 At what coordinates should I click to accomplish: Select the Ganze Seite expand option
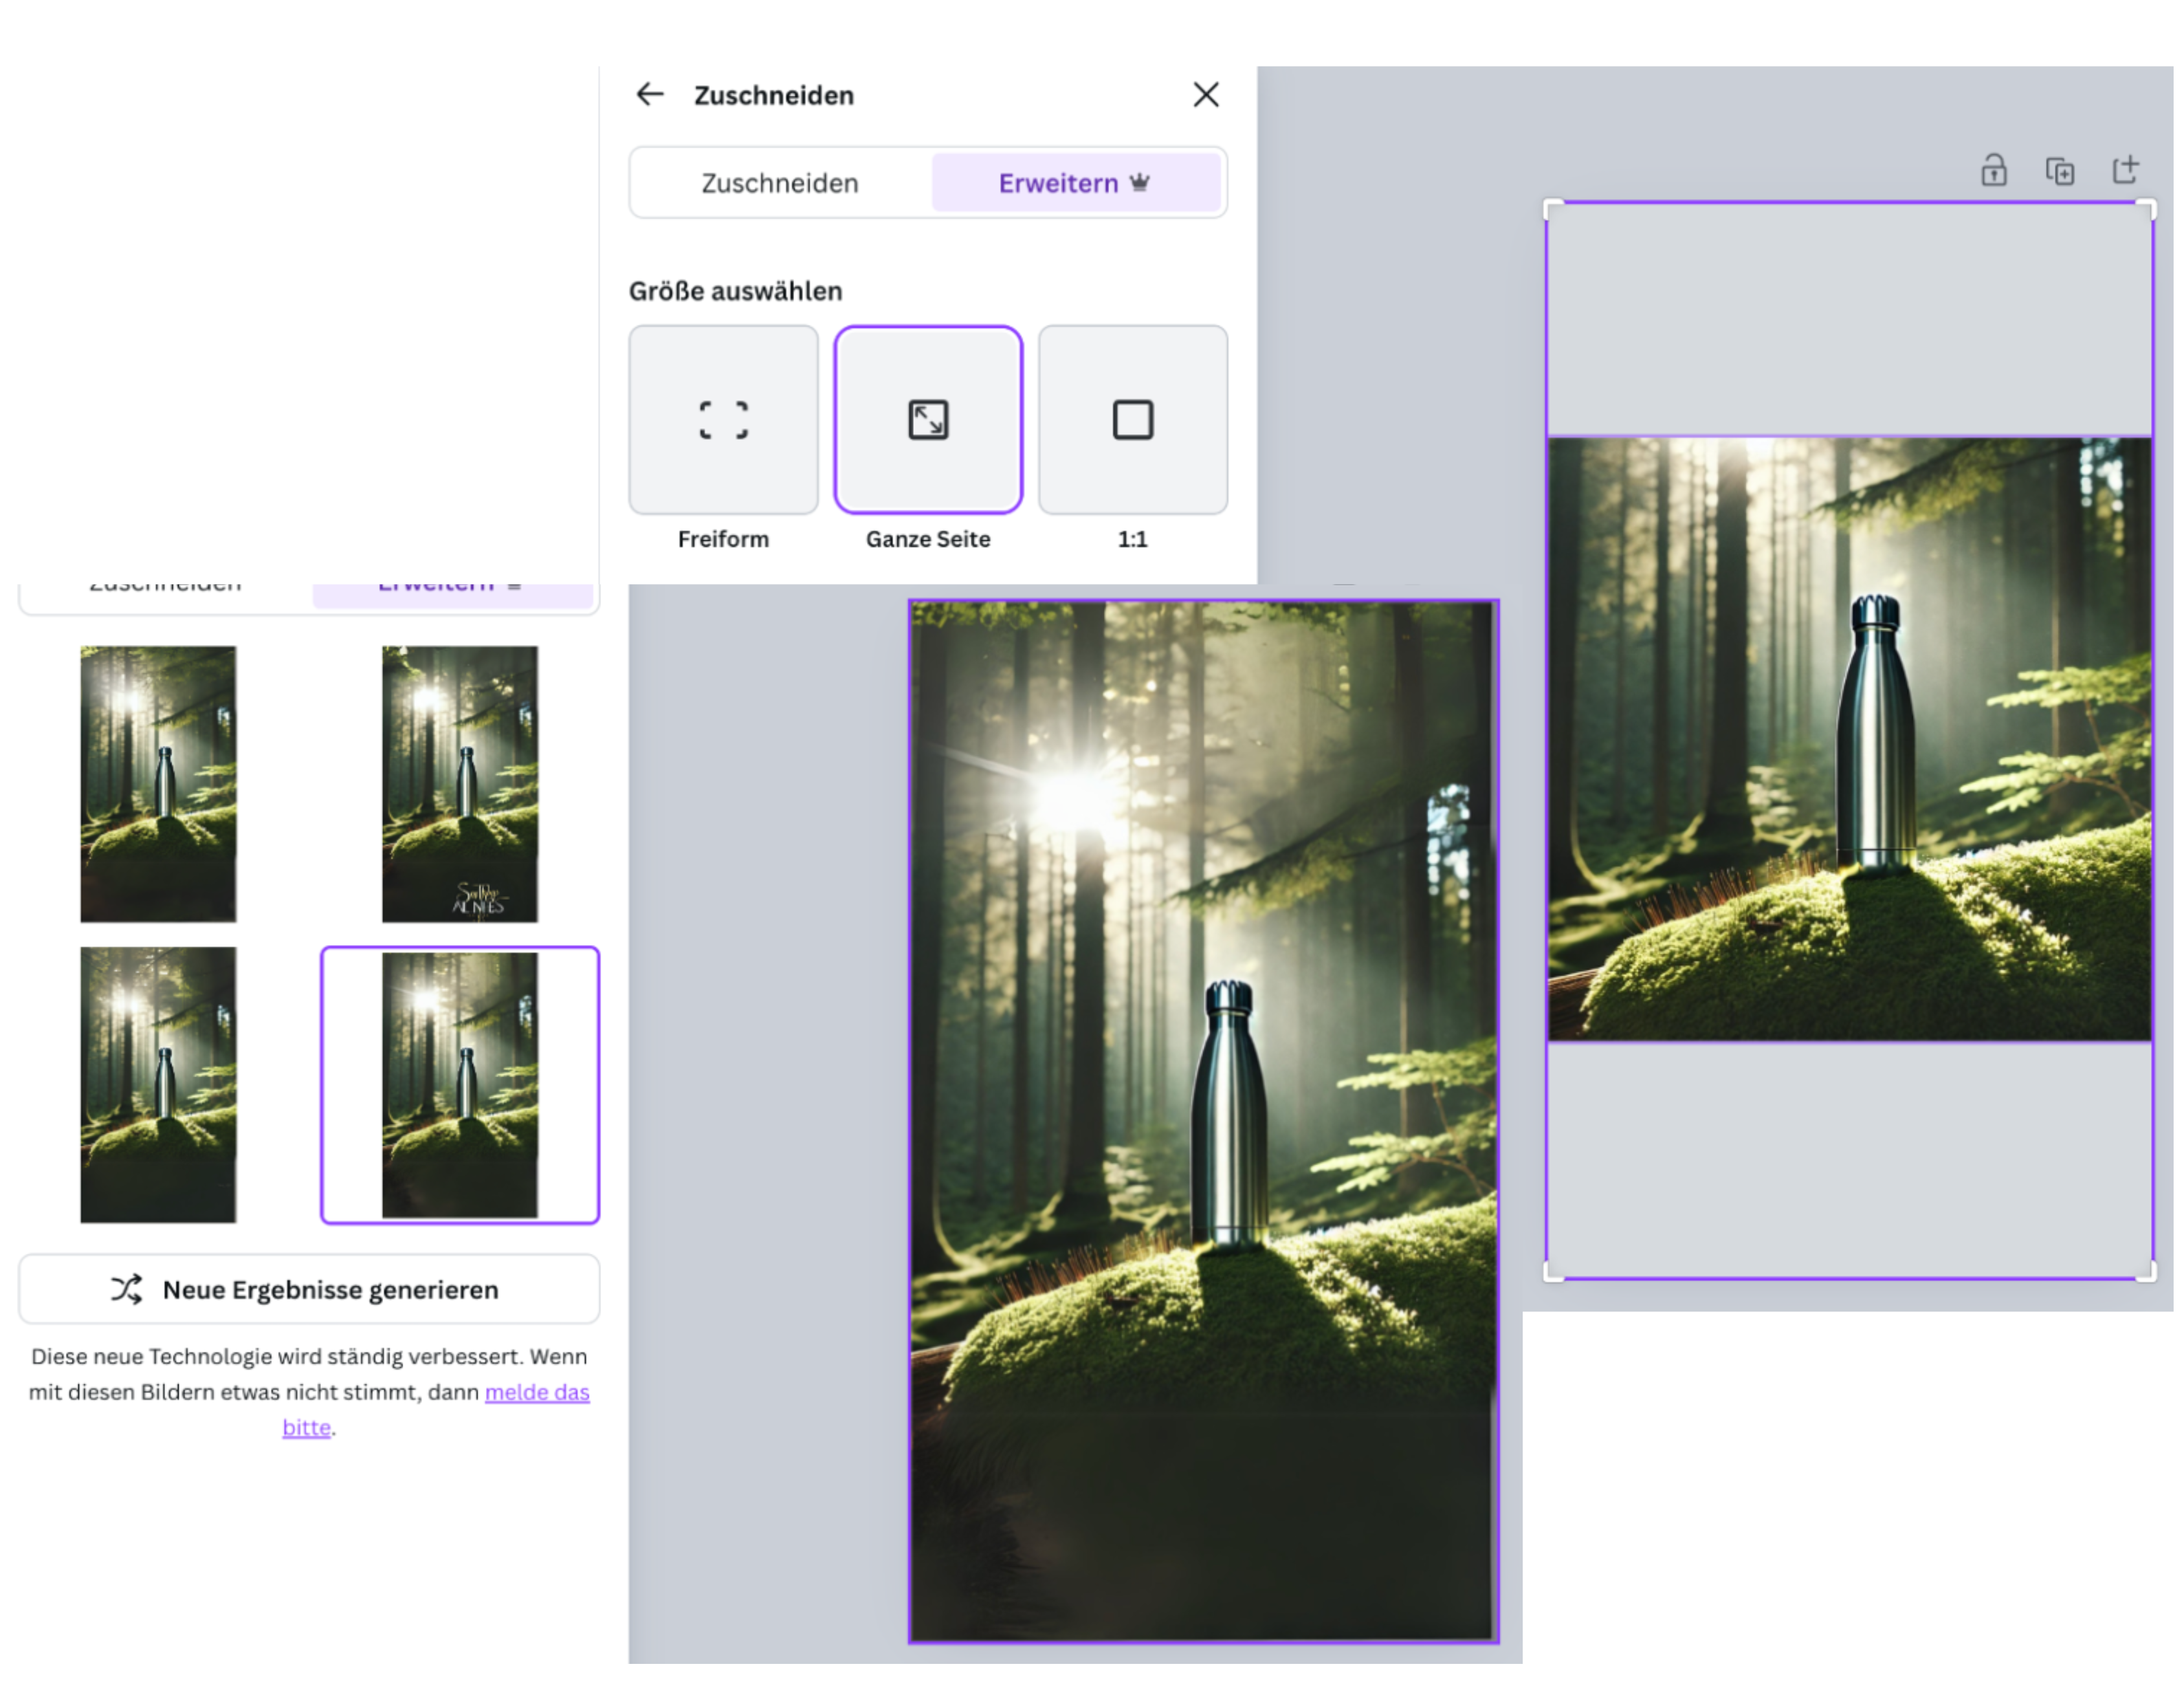(928, 420)
